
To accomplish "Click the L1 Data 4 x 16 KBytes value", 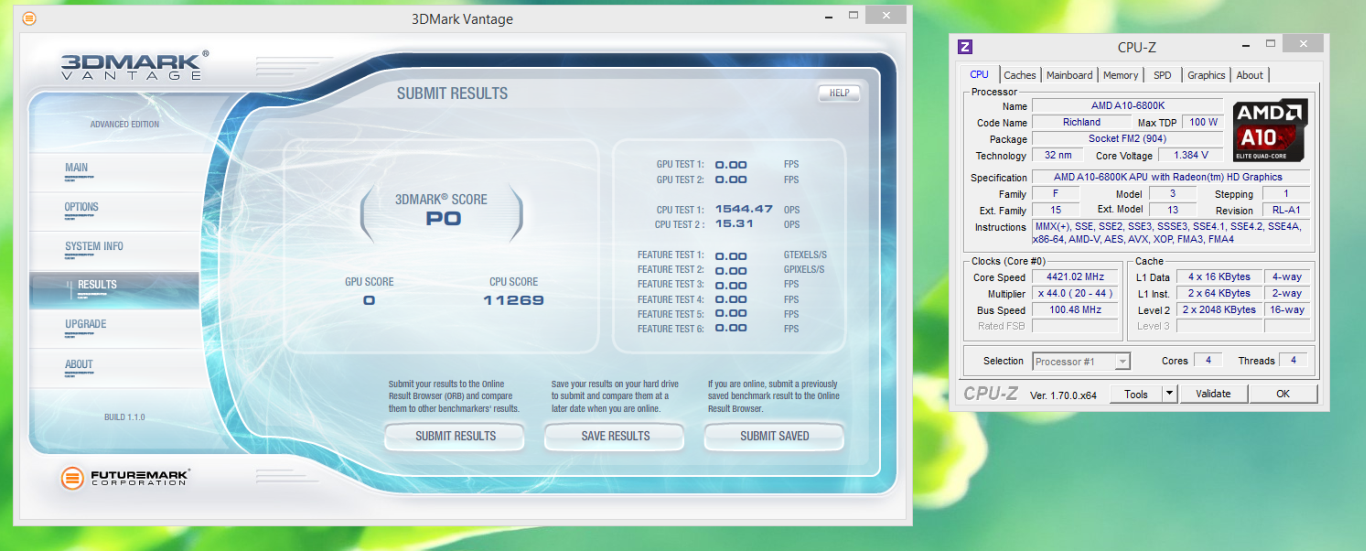I will click(1218, 277).
